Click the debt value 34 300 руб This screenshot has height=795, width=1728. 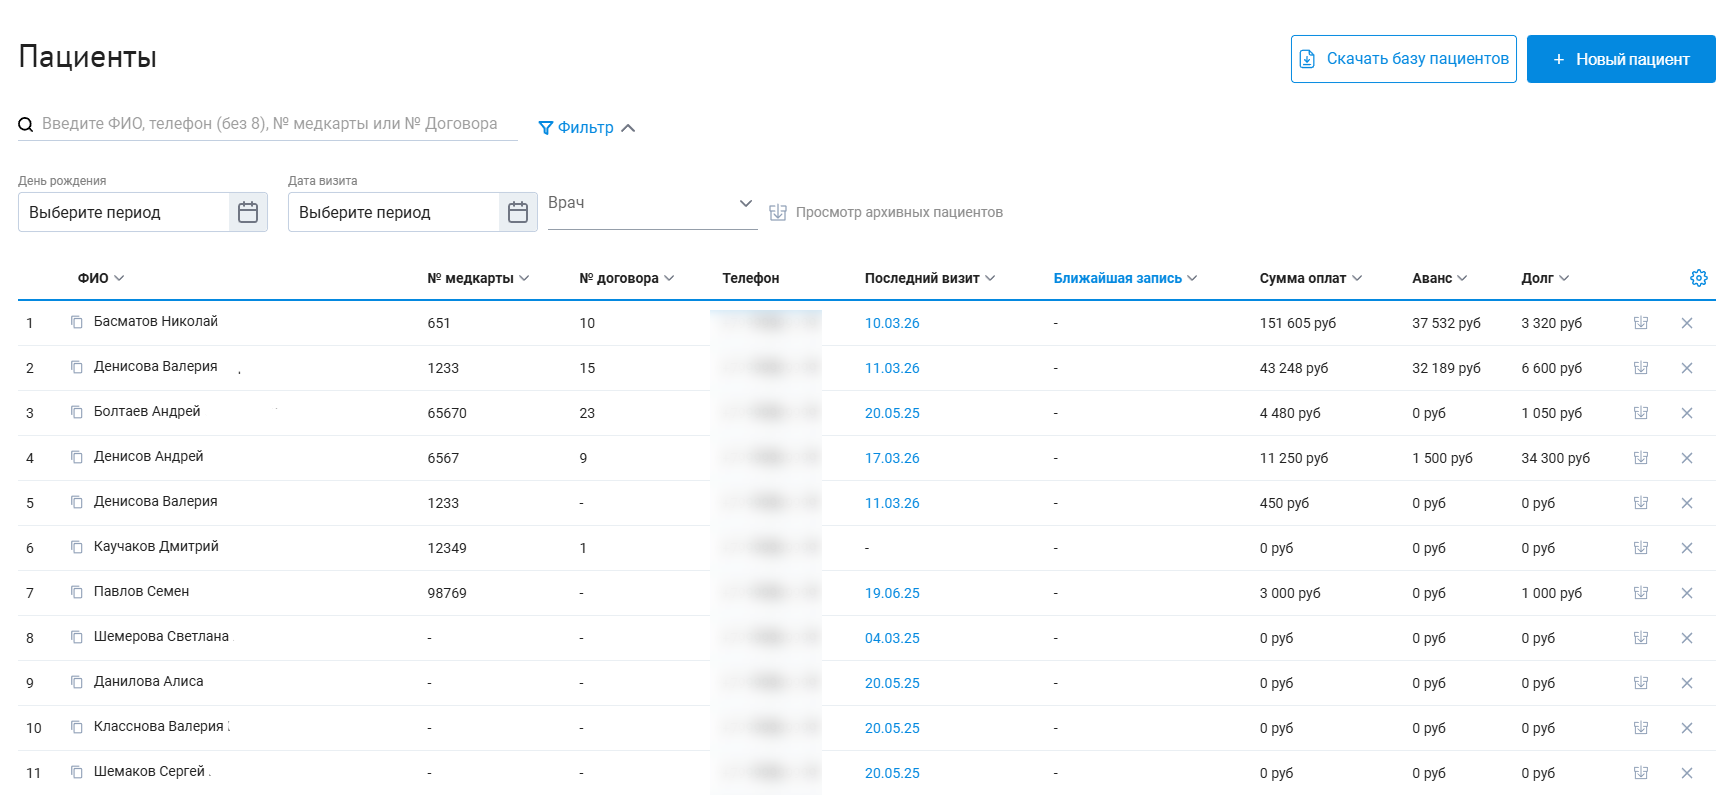(x=1555, y=458)
